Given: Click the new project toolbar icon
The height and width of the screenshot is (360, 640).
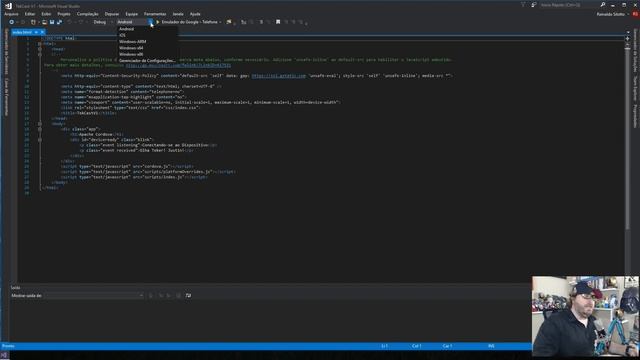Looking at the screenshot, I should [x=33, y=22].
